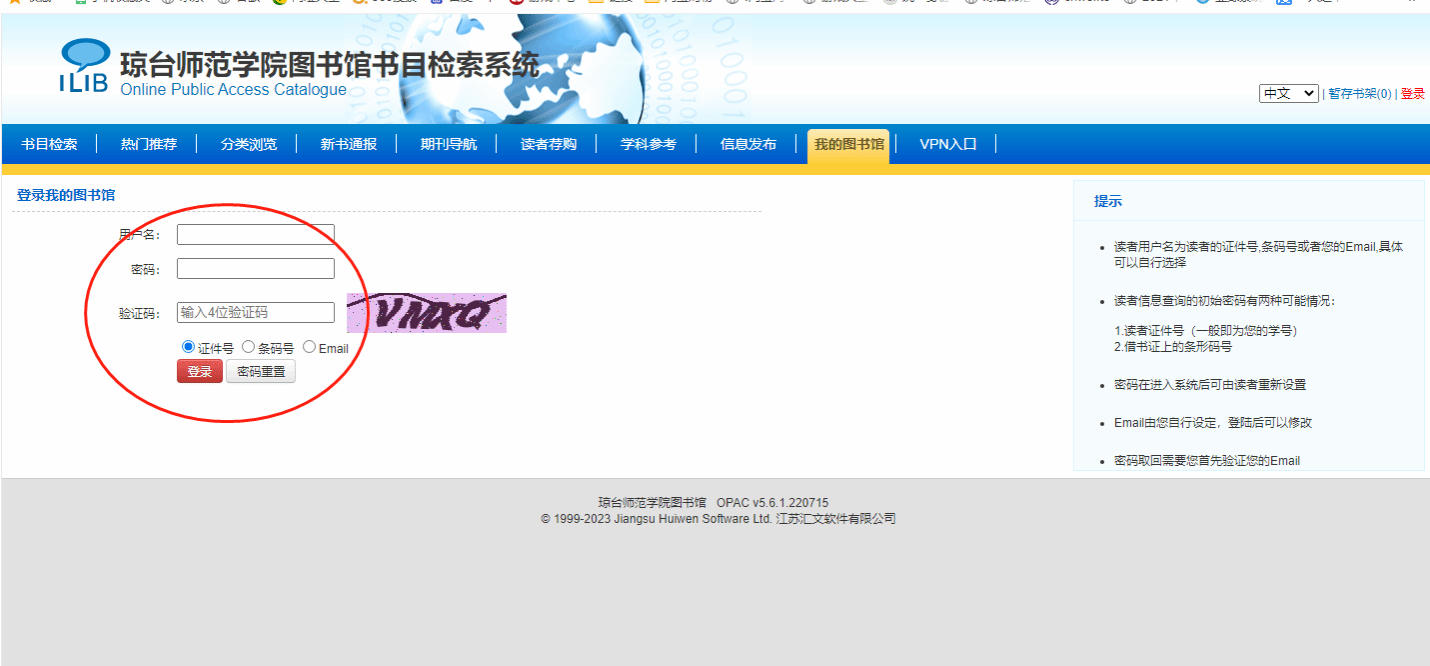Screen dimensions: 1430x666
Task: Choose the Email login radio option
Action: coord(309,347)
